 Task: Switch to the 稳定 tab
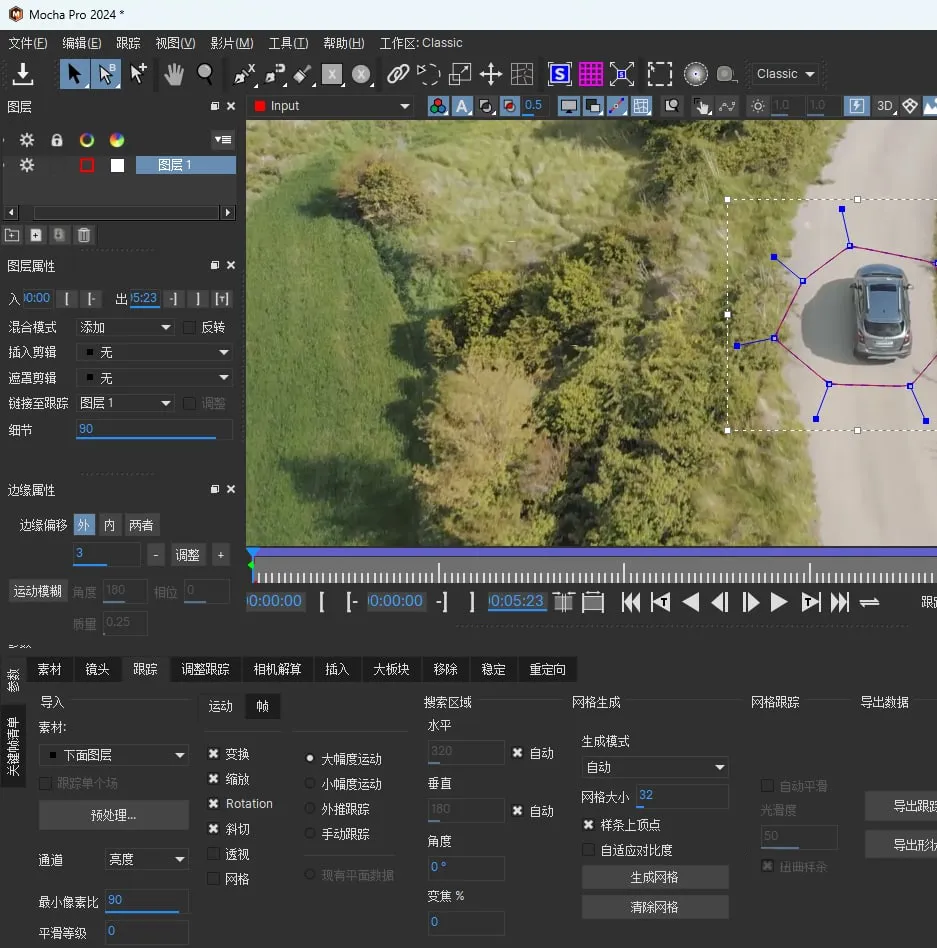(494, 669)
